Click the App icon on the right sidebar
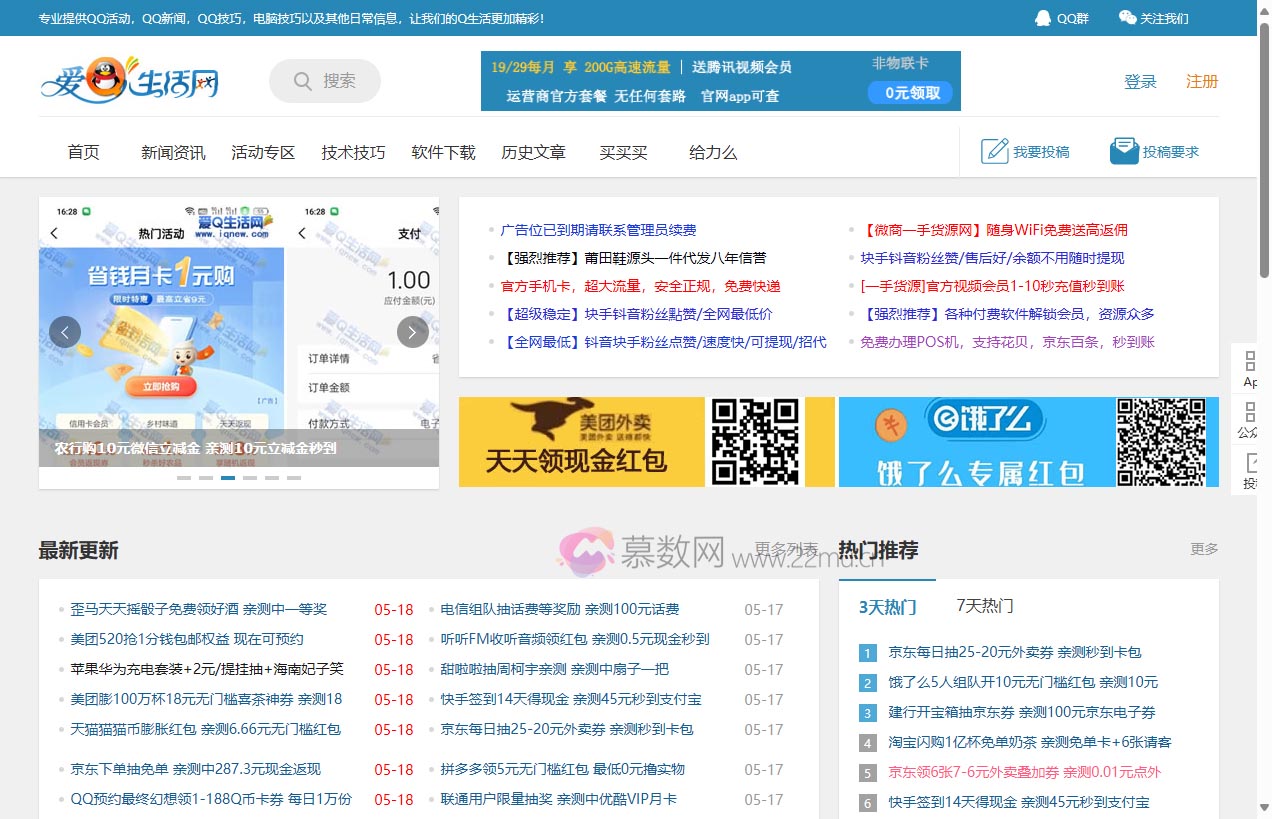Image resolution: width=1272 pixels, height=819 pixels. (x=1248, y=368)
